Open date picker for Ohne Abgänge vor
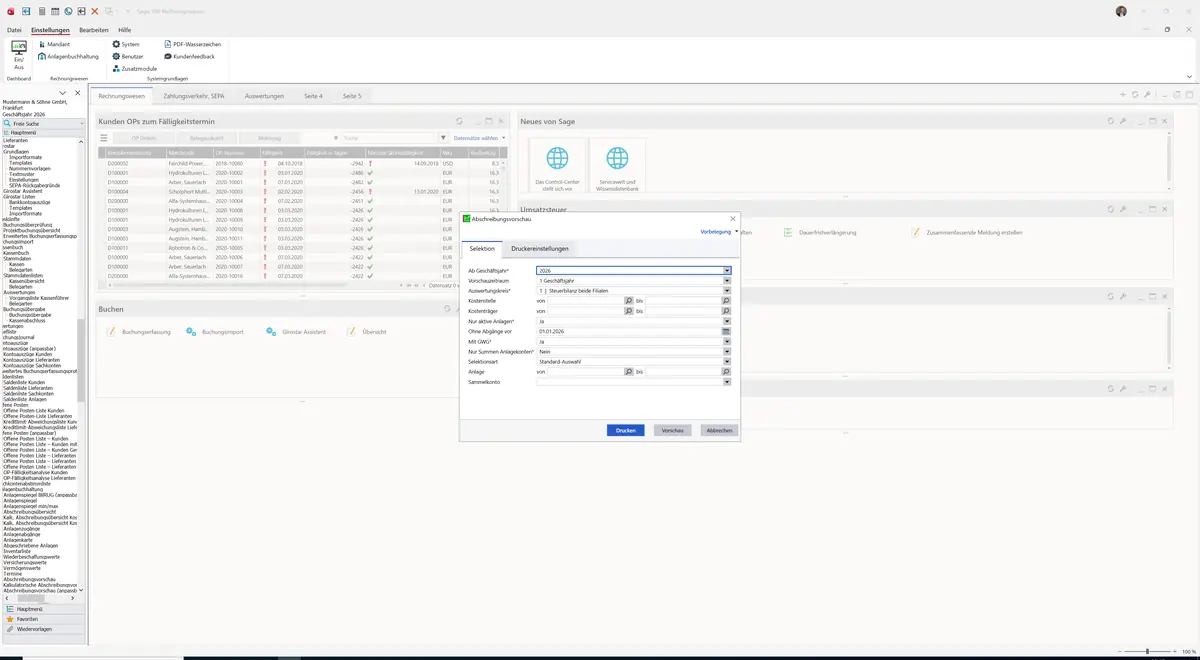1200x660 pixels. click(x=727, y=331)
